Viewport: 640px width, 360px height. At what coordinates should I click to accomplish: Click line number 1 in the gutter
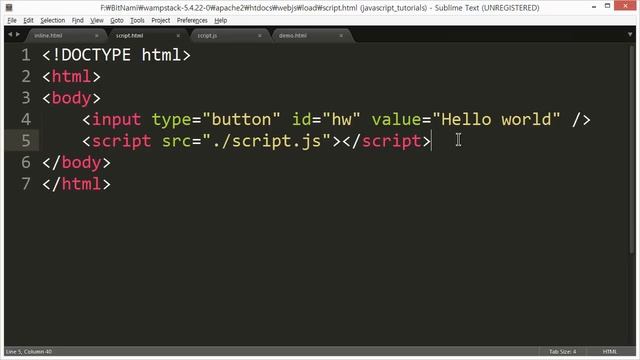pyautogui.click(x=26, y=55)
